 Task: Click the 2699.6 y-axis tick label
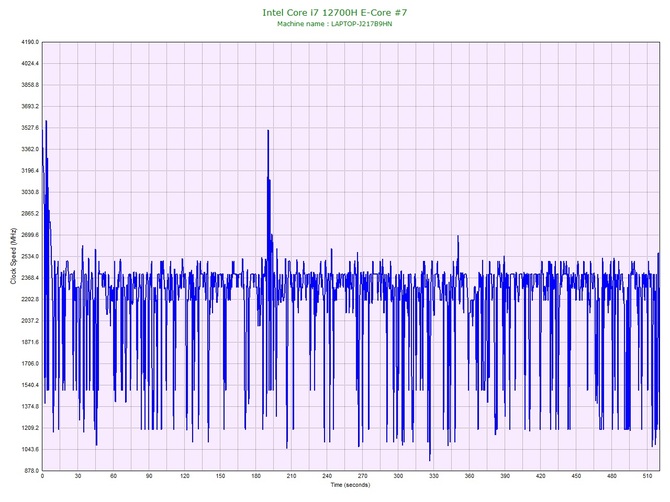pyautogui.click(x=30, y=235)
